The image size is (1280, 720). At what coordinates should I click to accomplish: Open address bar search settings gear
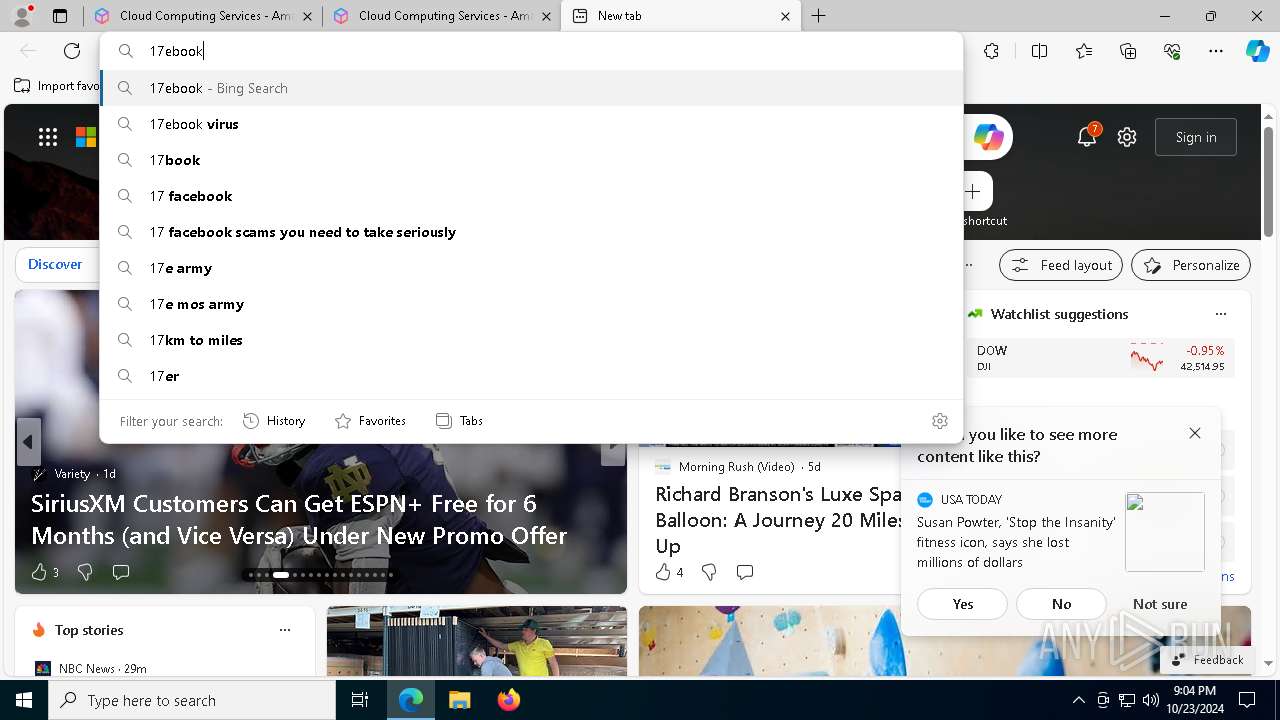point(939,421)
